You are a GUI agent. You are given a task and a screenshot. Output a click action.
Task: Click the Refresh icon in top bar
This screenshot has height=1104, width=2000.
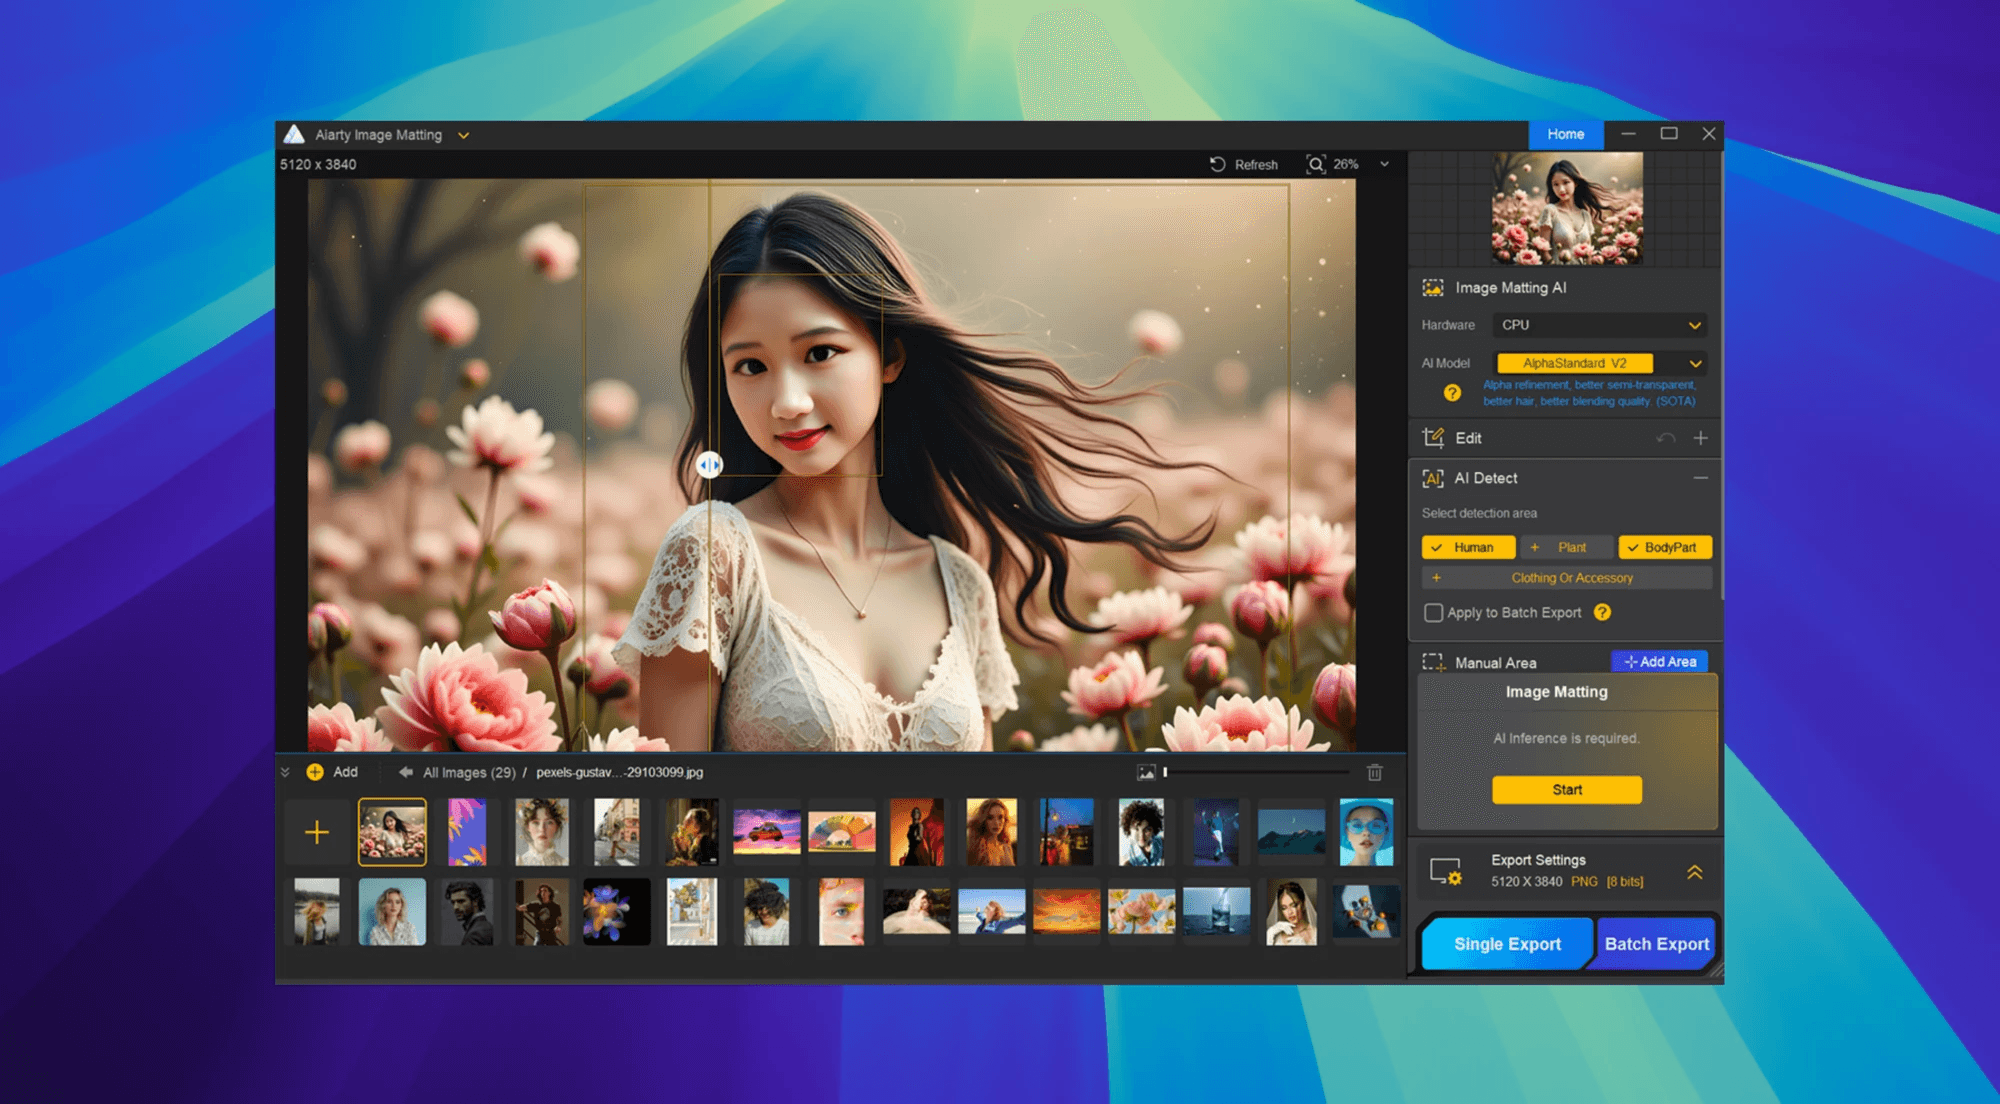[x=1217, y=164]
